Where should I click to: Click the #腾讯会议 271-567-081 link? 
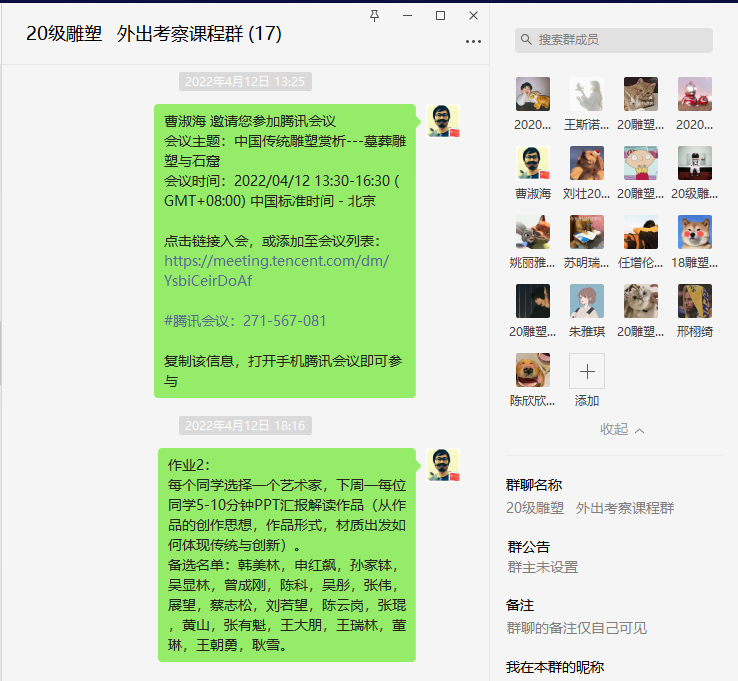(x=245, y=321)
